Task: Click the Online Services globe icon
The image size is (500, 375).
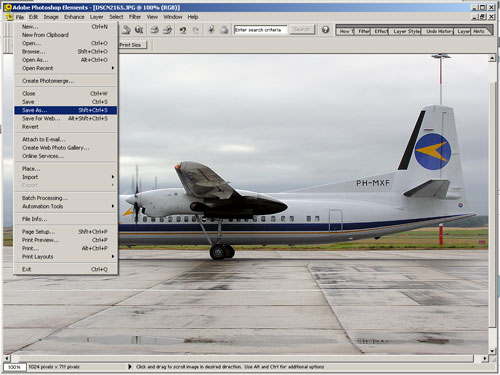Action: pyautogui.click(x=139, y=30)
